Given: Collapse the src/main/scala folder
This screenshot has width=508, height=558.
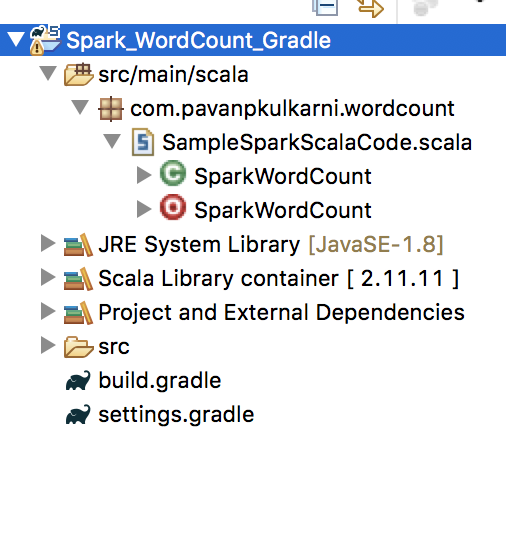Looking at the screenshot, I should point(48,73).
